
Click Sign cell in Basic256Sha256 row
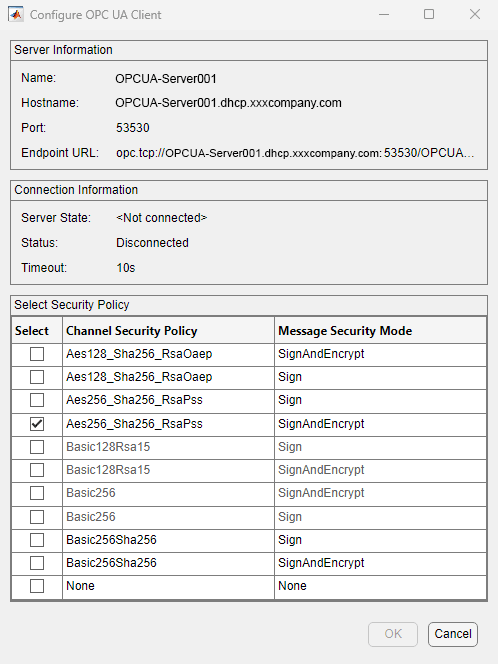point(380,540)
